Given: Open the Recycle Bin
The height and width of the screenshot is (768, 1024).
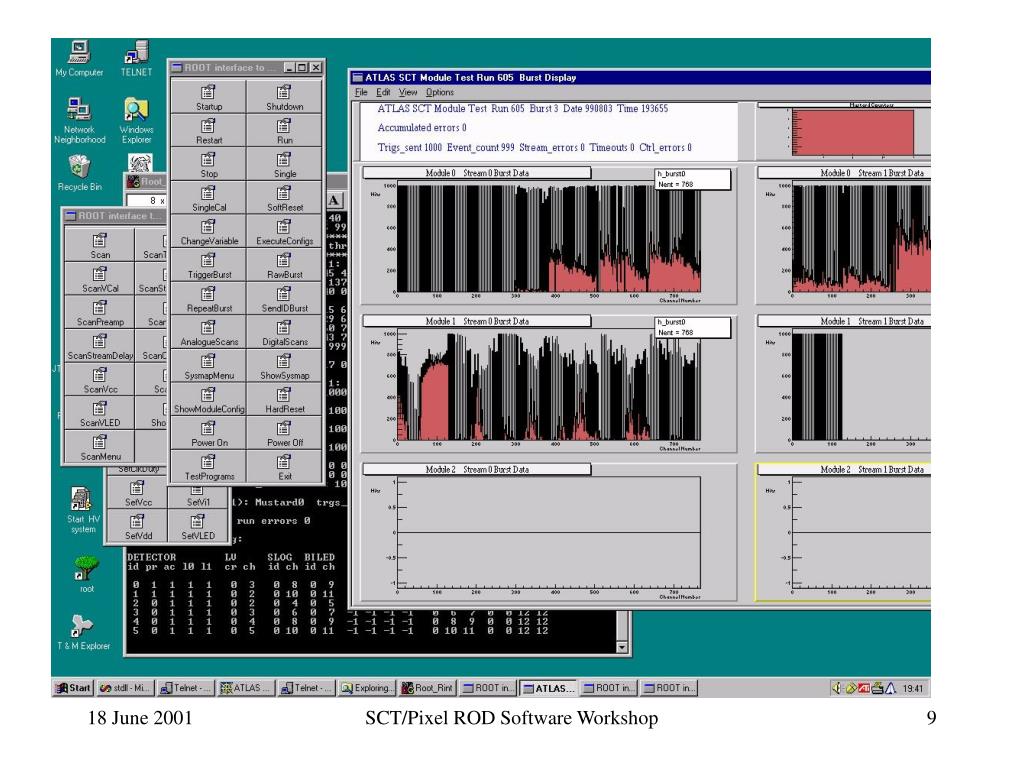Looking at the screenshot, I should click(x=79, y=172).
